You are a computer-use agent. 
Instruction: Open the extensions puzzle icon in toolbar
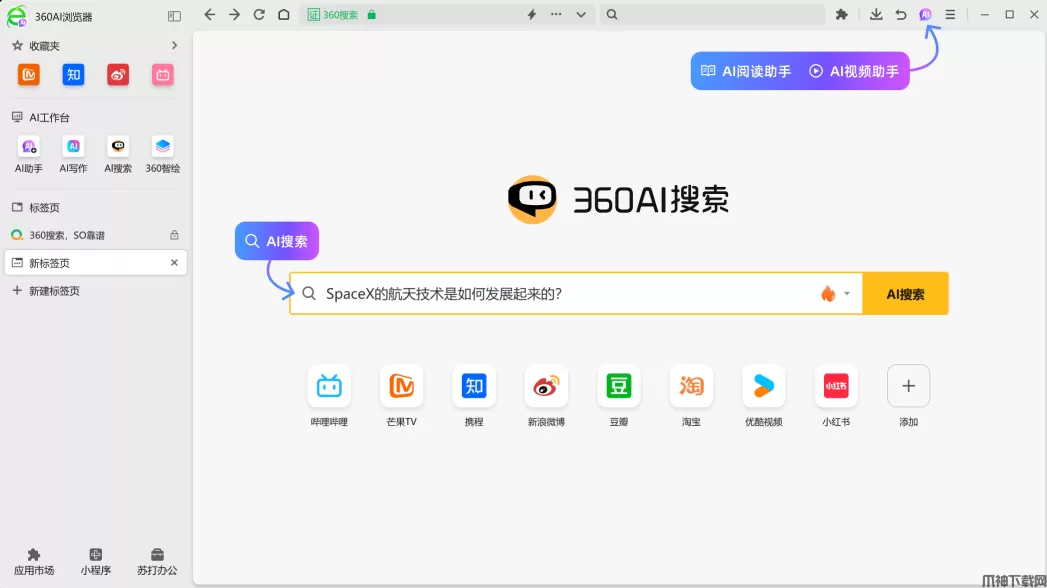(x=842, y=15)
